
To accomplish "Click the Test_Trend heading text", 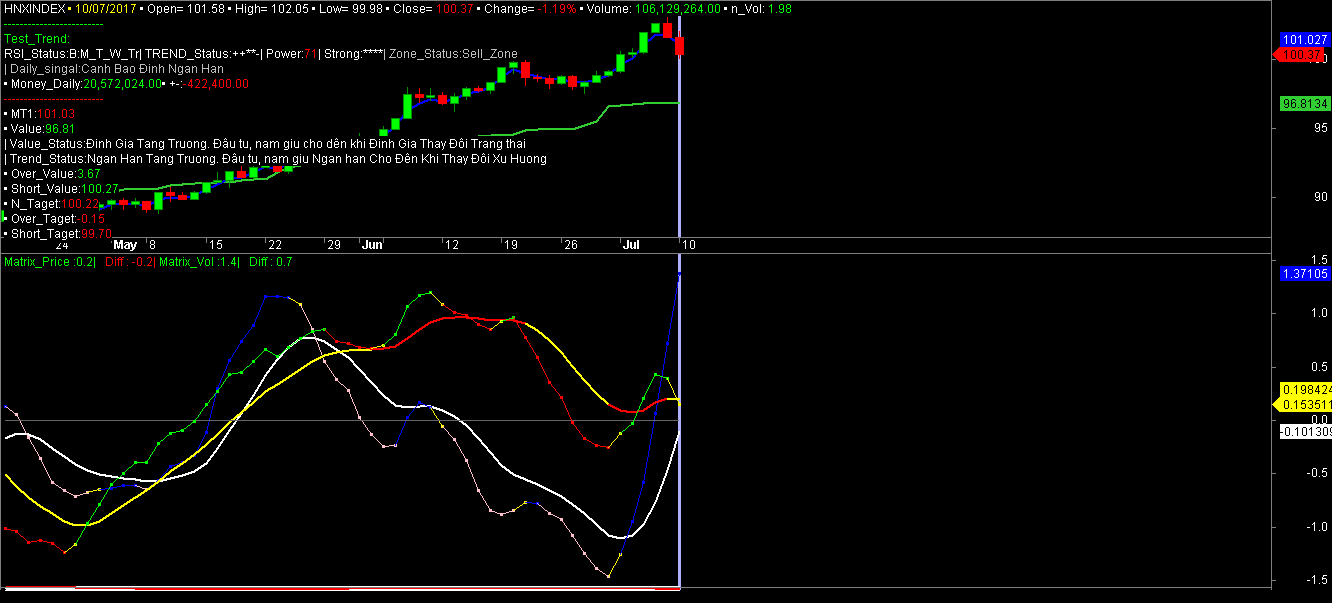I will point(37,39).
